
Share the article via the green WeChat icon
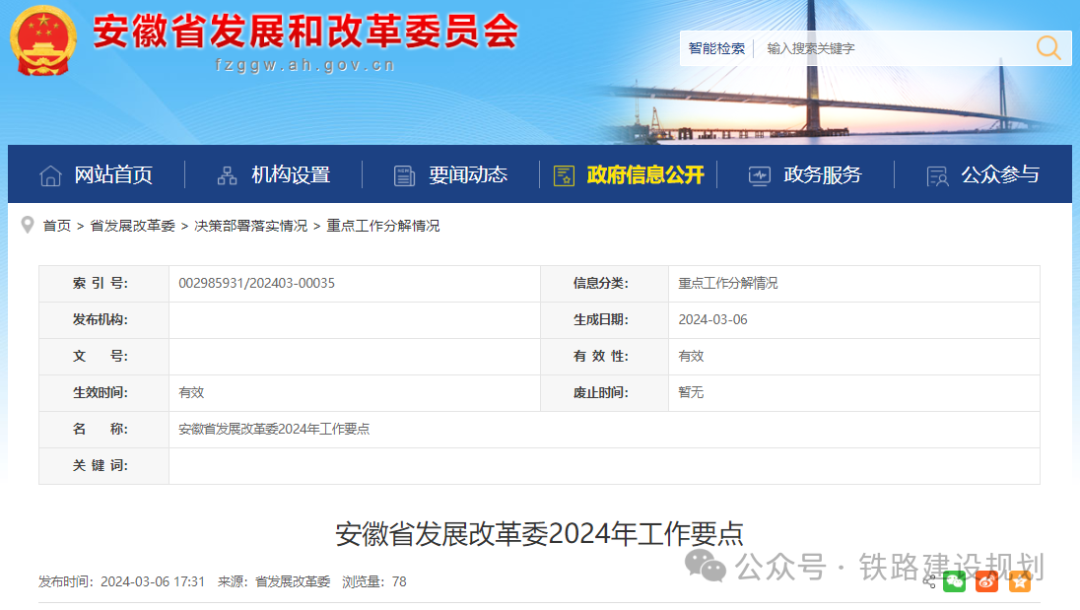click(x=954, y=581)
